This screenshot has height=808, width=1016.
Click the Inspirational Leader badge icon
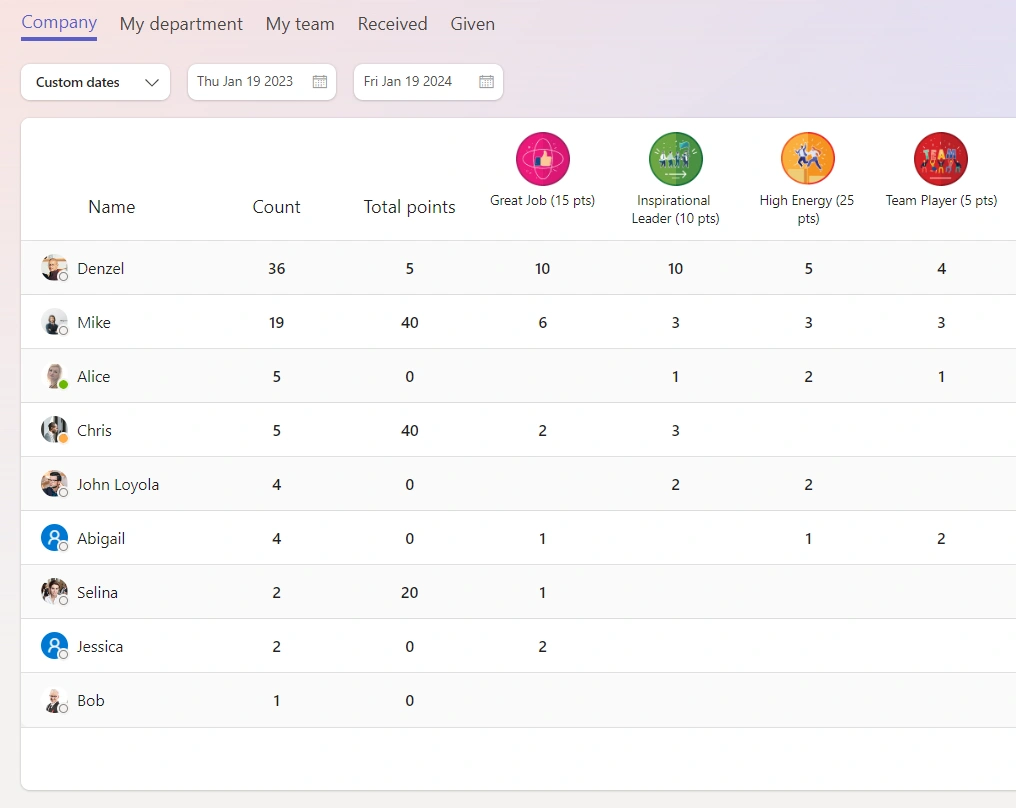click(x=675, y=159)
